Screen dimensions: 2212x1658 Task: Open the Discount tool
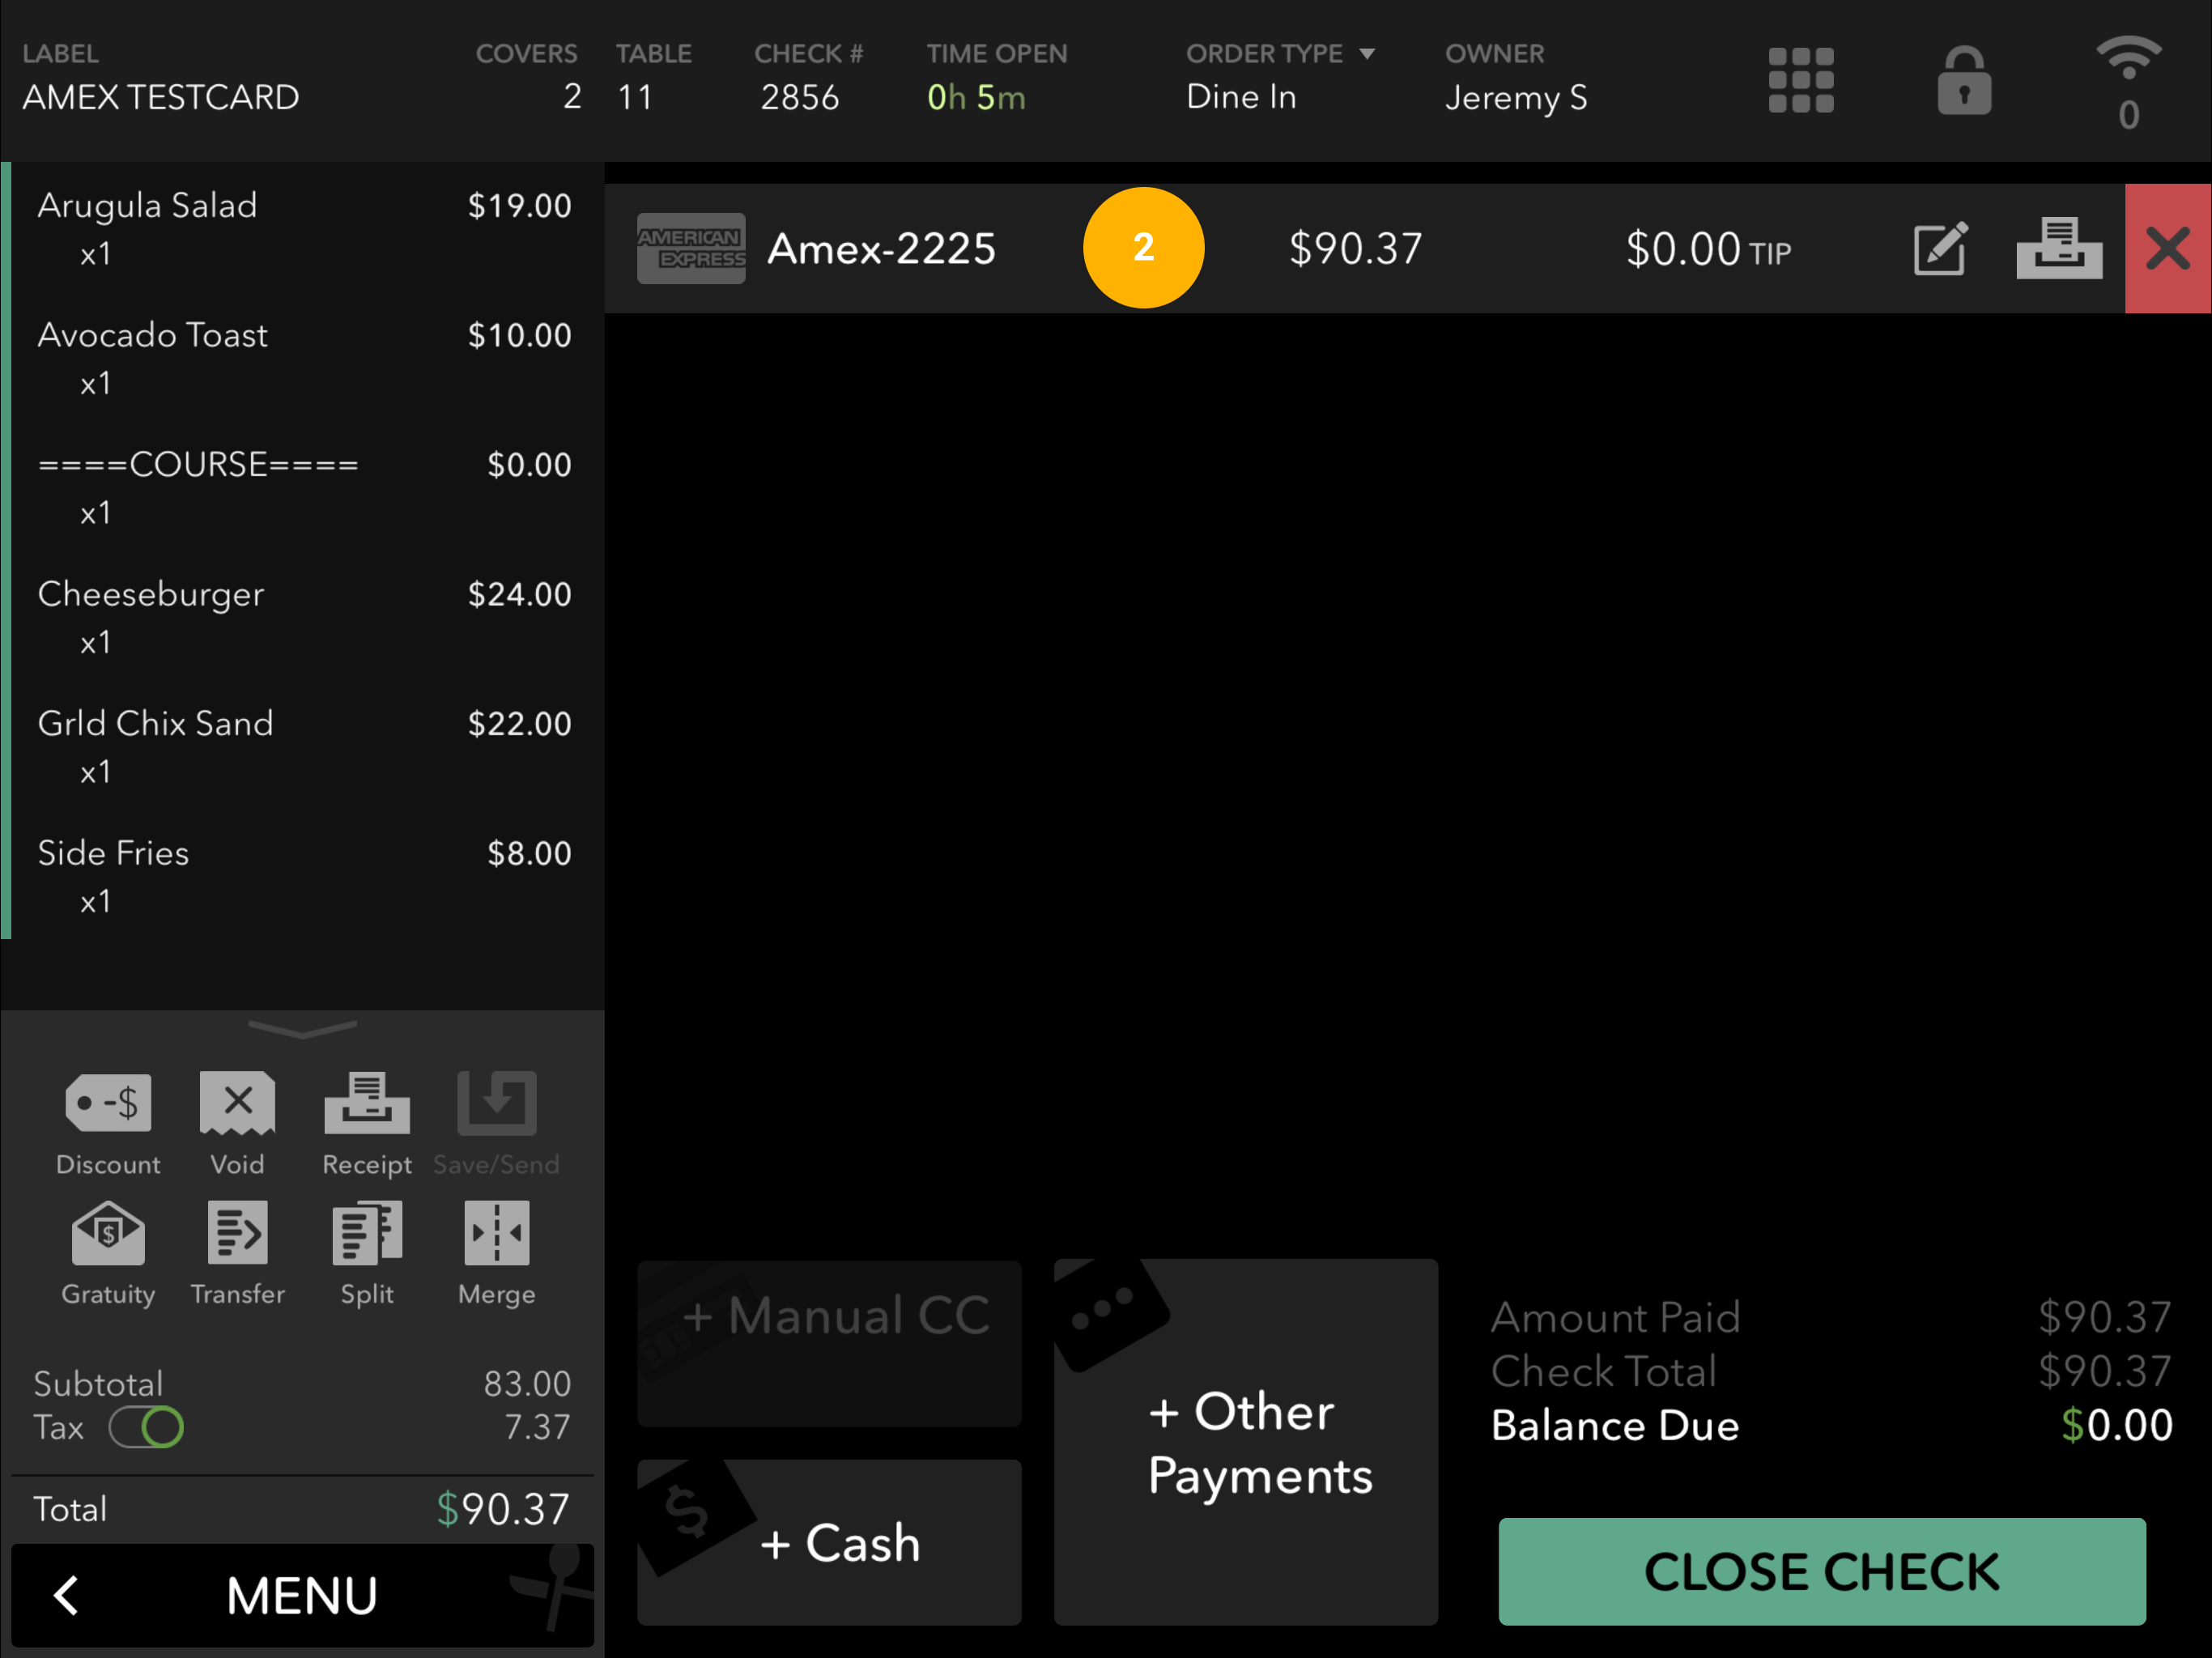(x=108, y=1124)
